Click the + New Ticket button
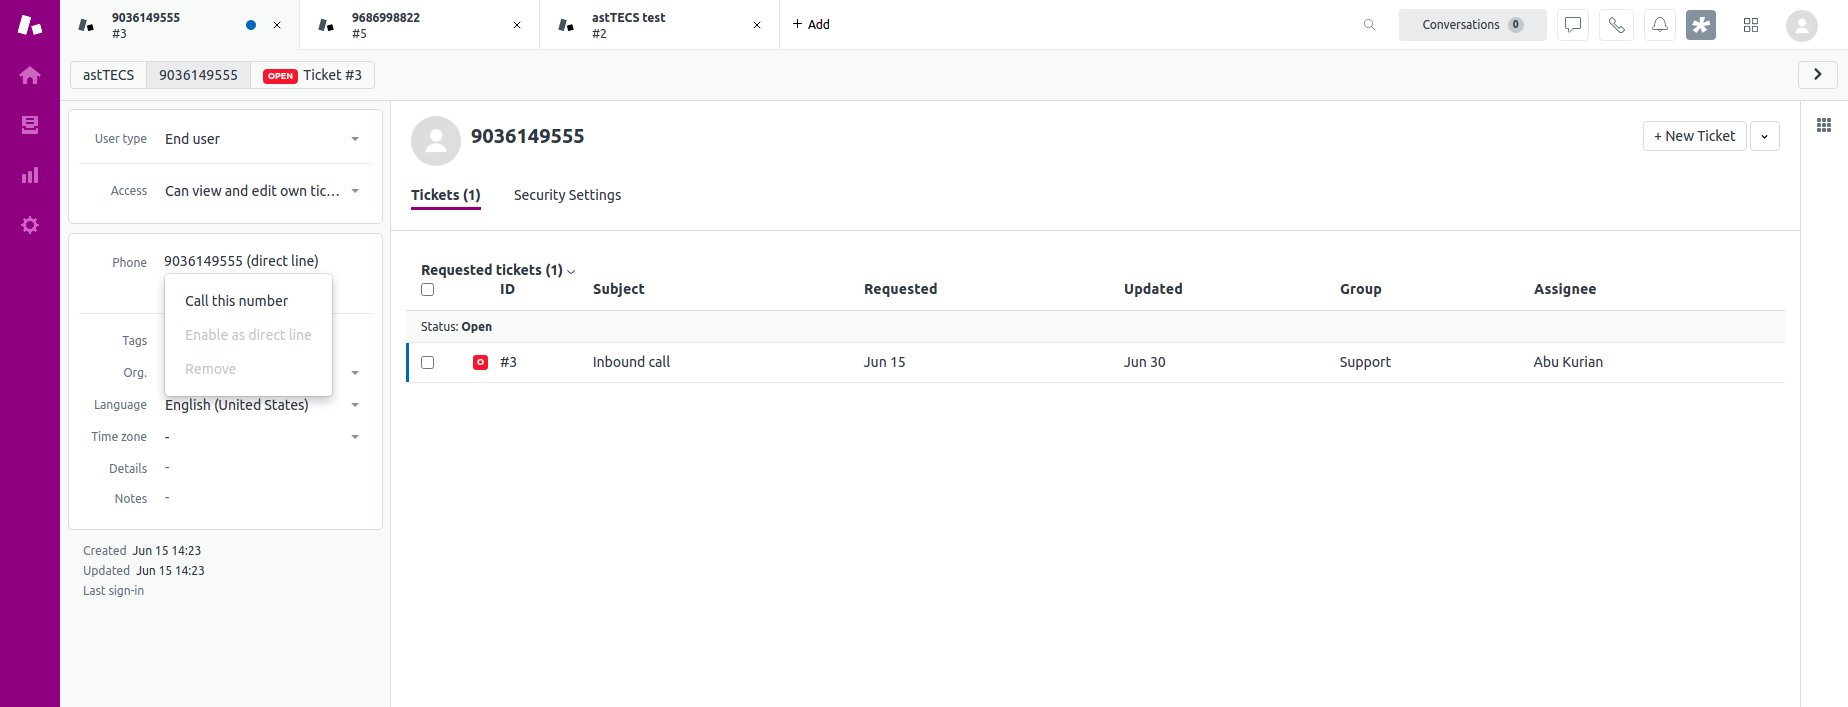The height and width of the screenshot is (707, 1848). tap(1694, 136)
